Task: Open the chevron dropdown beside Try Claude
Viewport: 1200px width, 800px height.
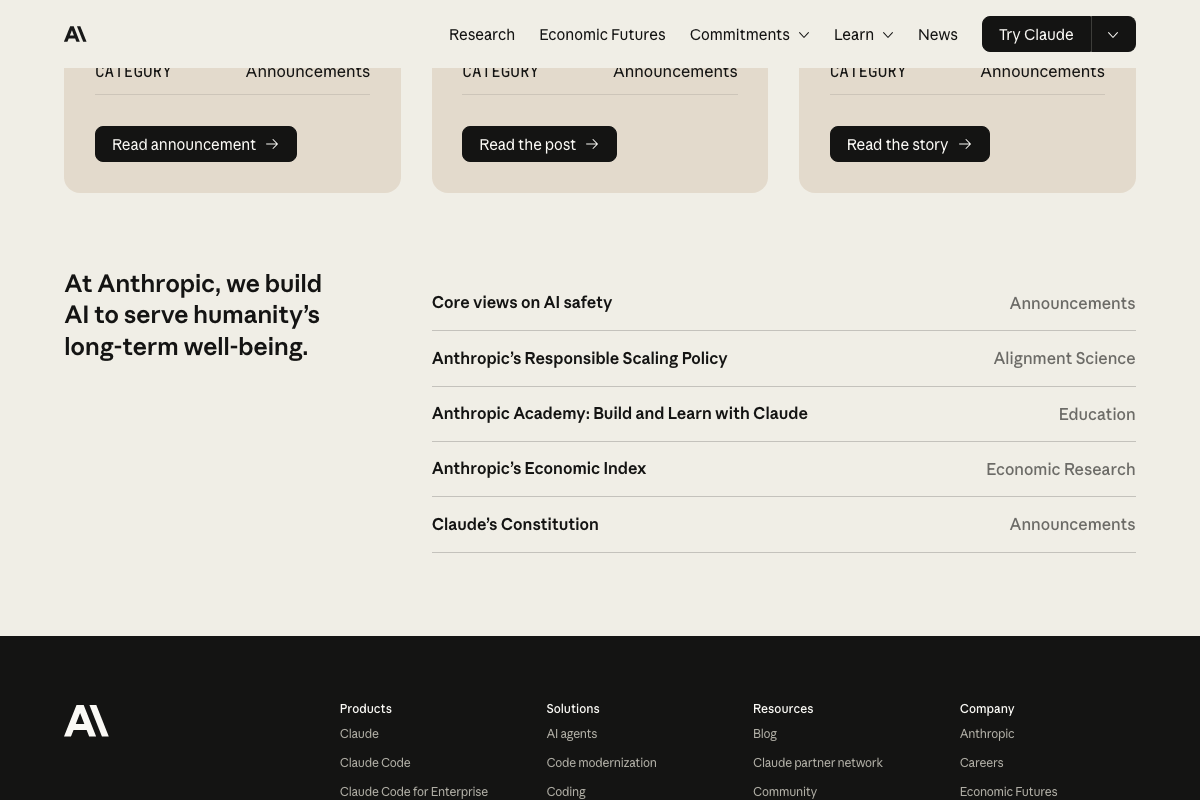Action: point(1113,34)
